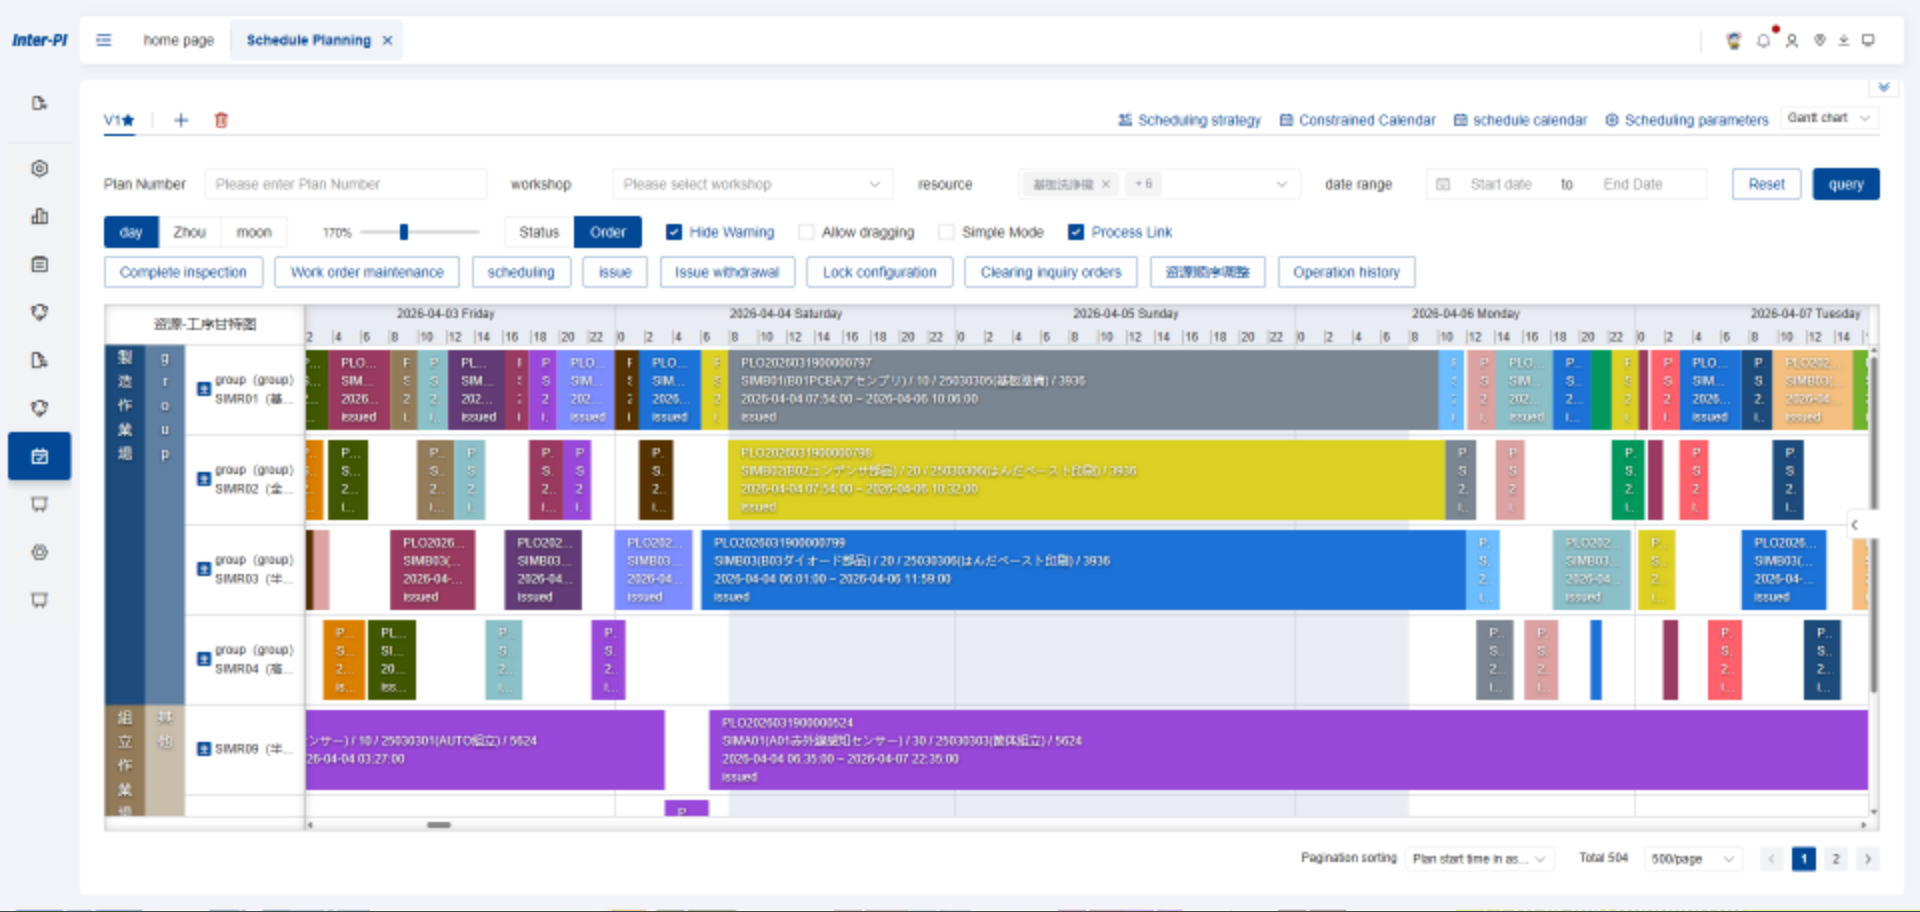Focus the Plan Number input field
The height and width of the screenshot is (912, 1920).
click(x=345, y=184)
